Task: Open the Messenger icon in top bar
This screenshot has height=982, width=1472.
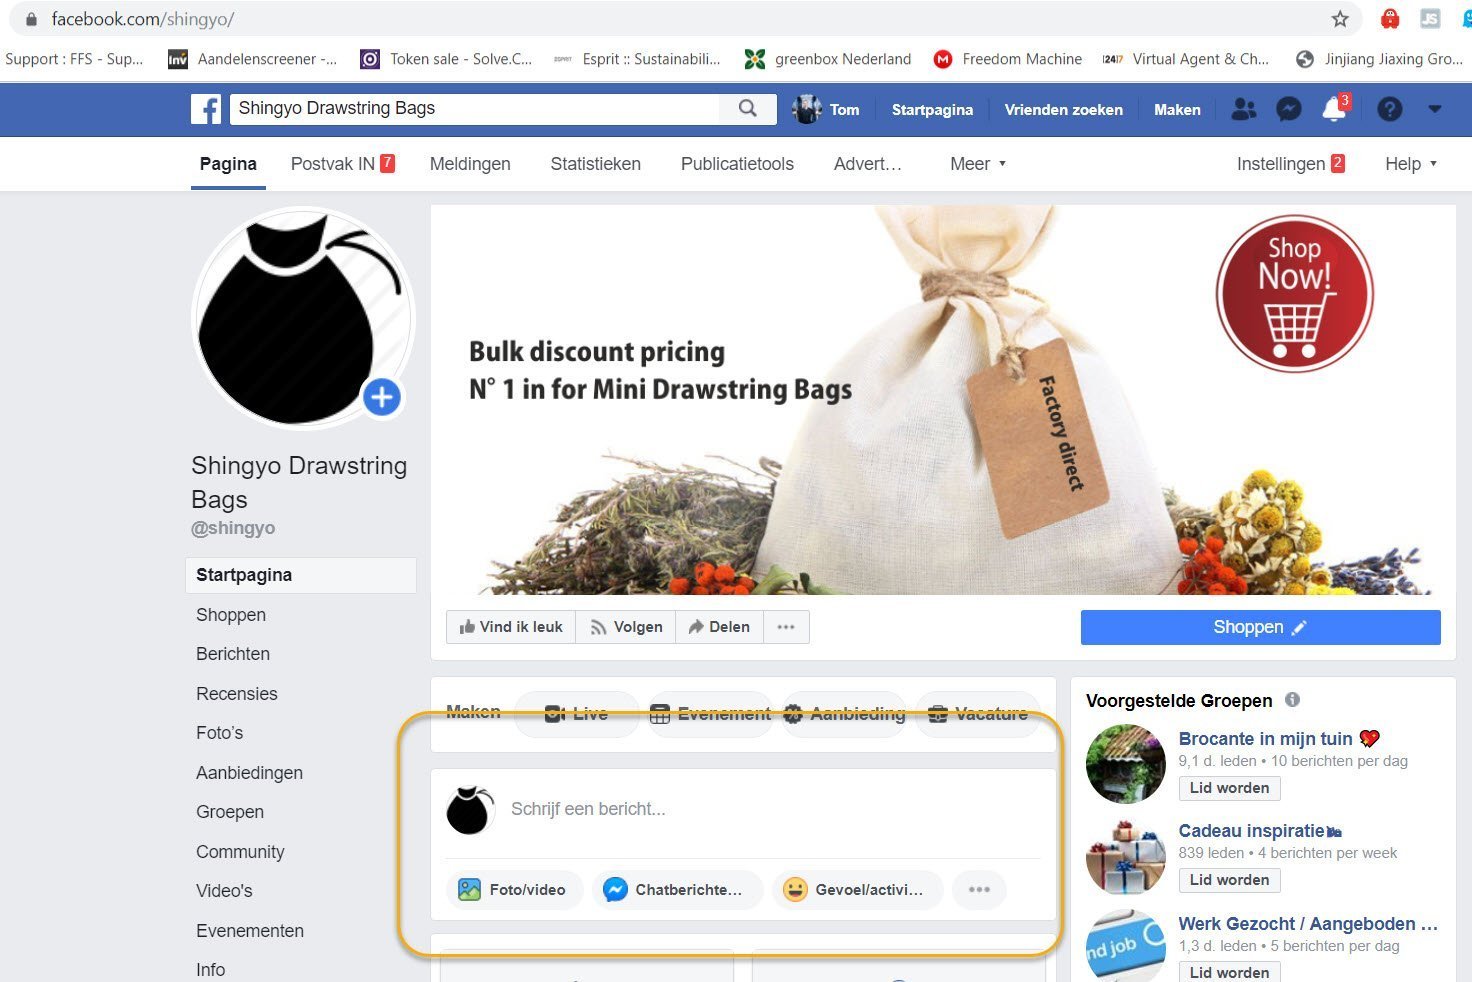Action: (x=1289, y=109)
